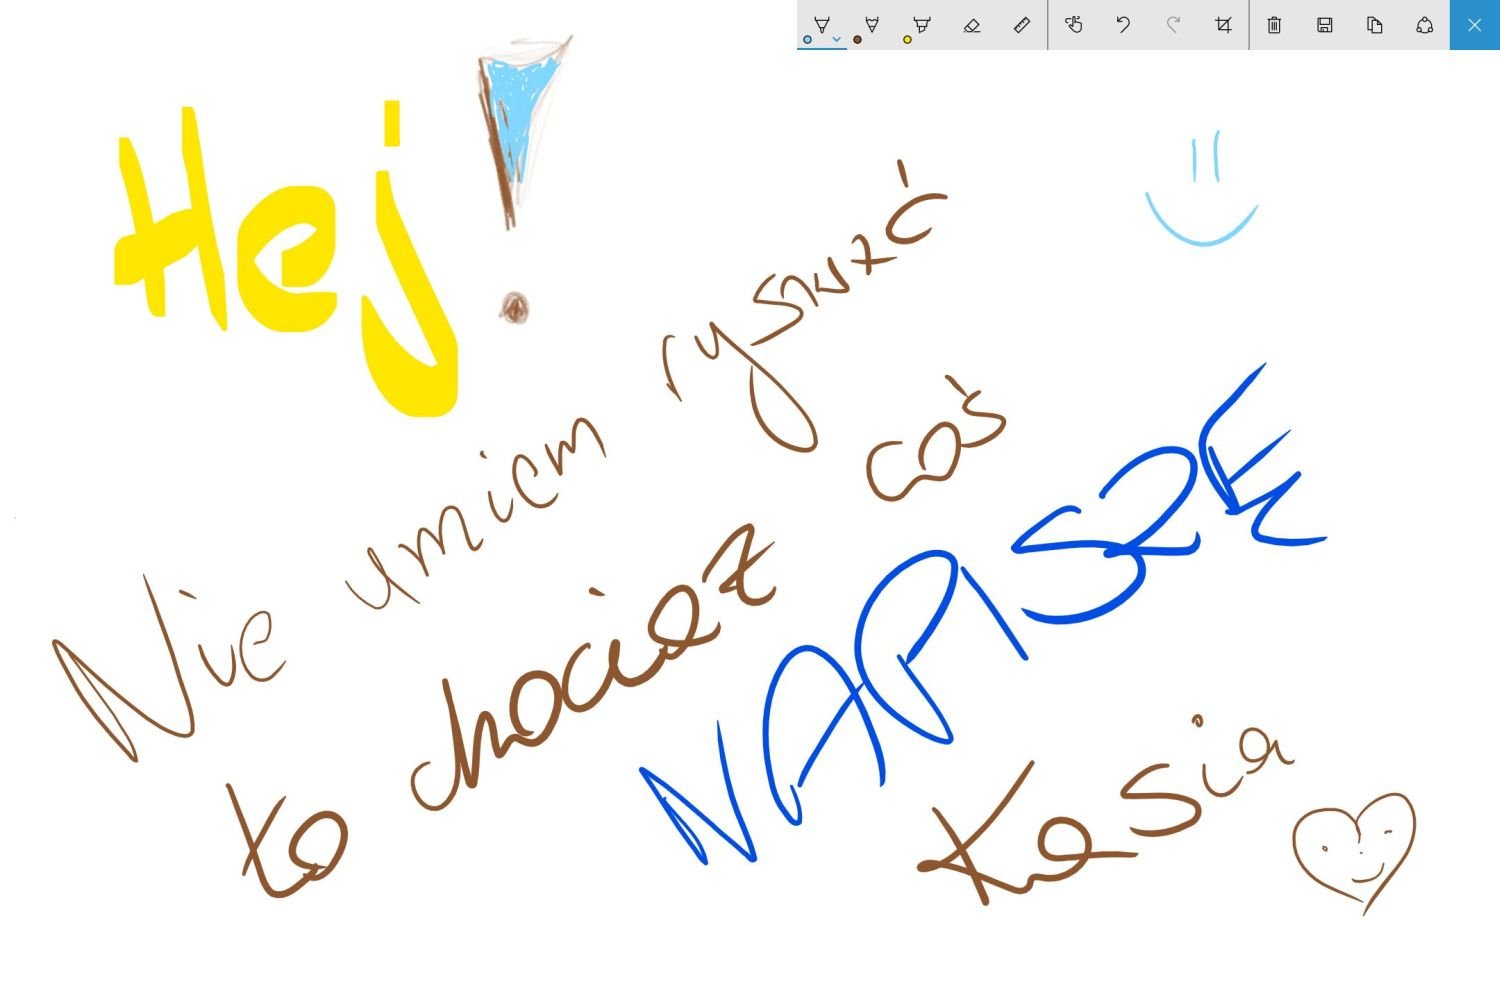Activate the crop tool

tap(1223, 24)
